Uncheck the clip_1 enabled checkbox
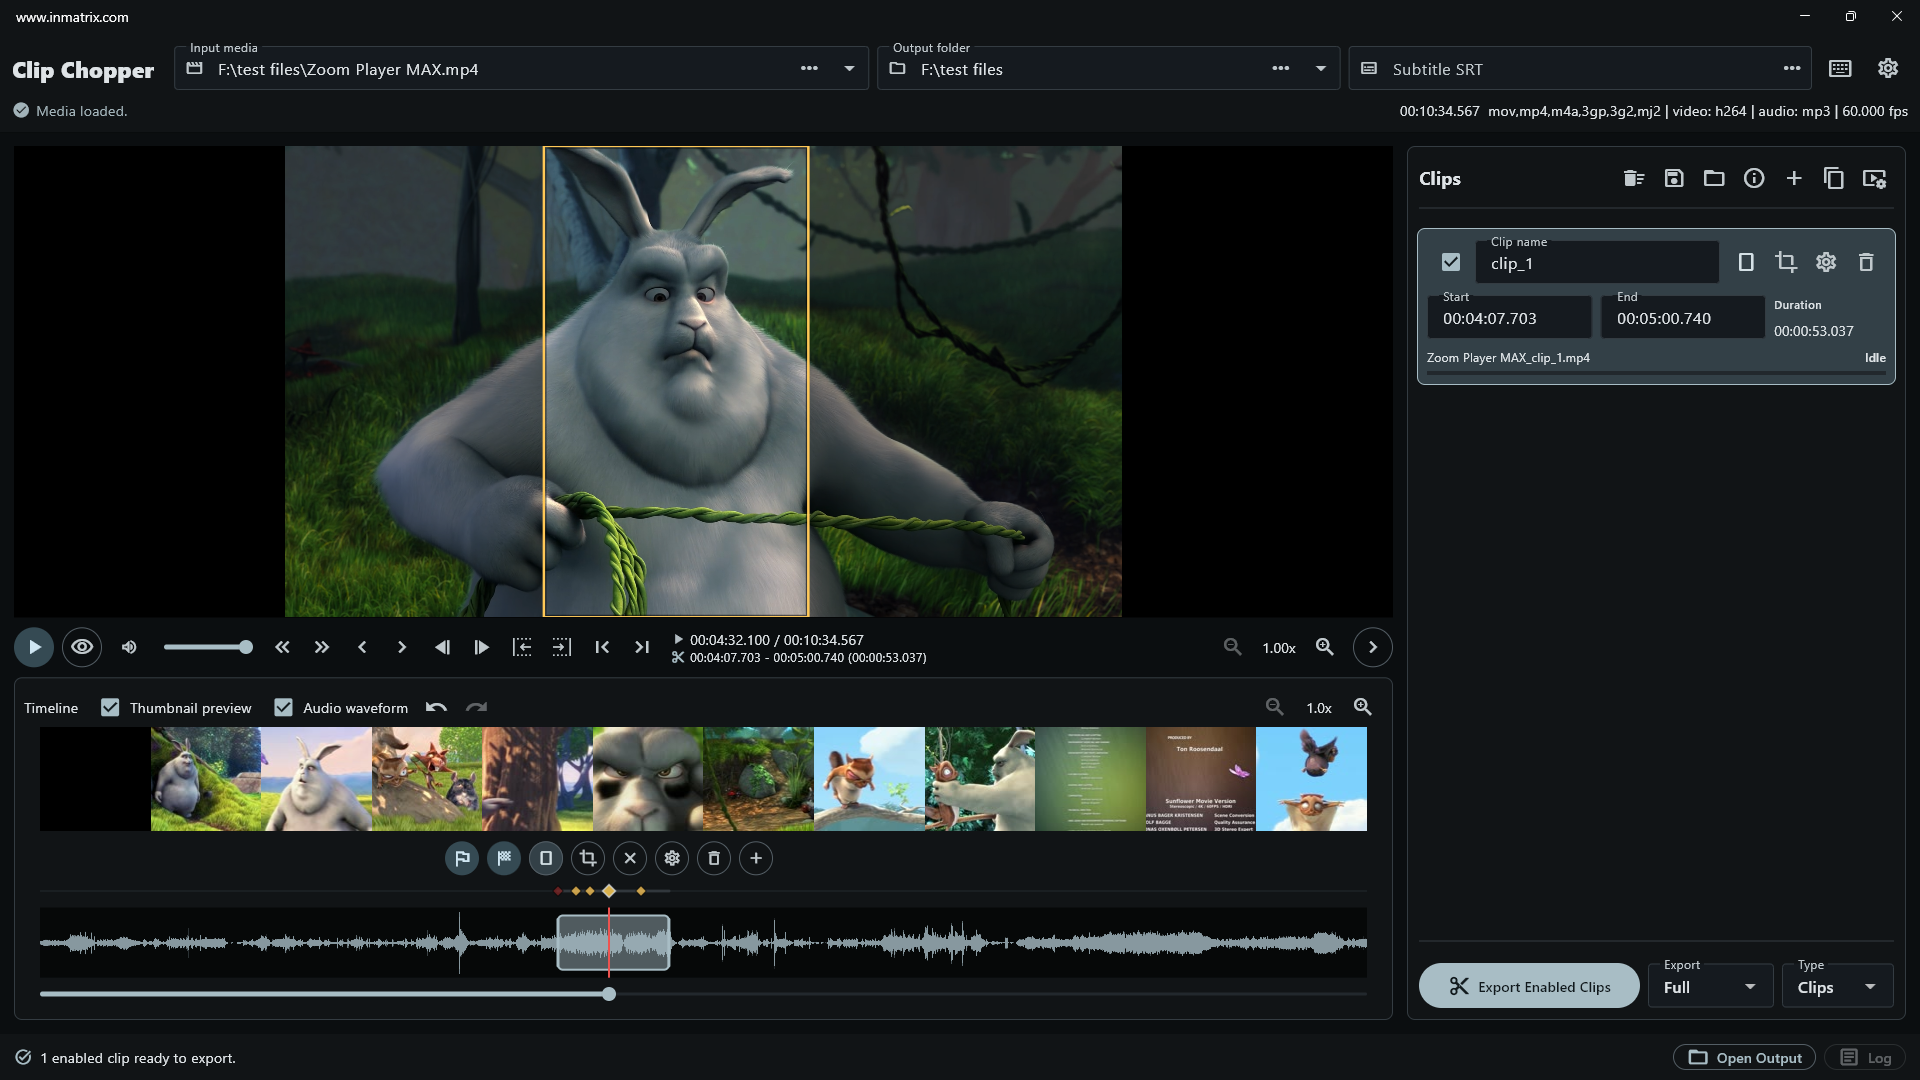The image size is (1920, 1080). pos(1451,262)
